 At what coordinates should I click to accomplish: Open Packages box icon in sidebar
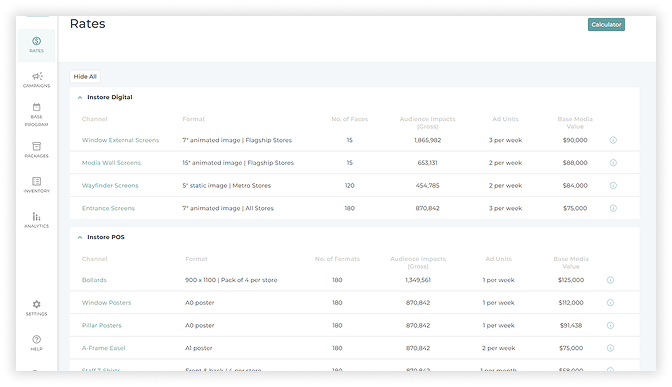point(36,146)
